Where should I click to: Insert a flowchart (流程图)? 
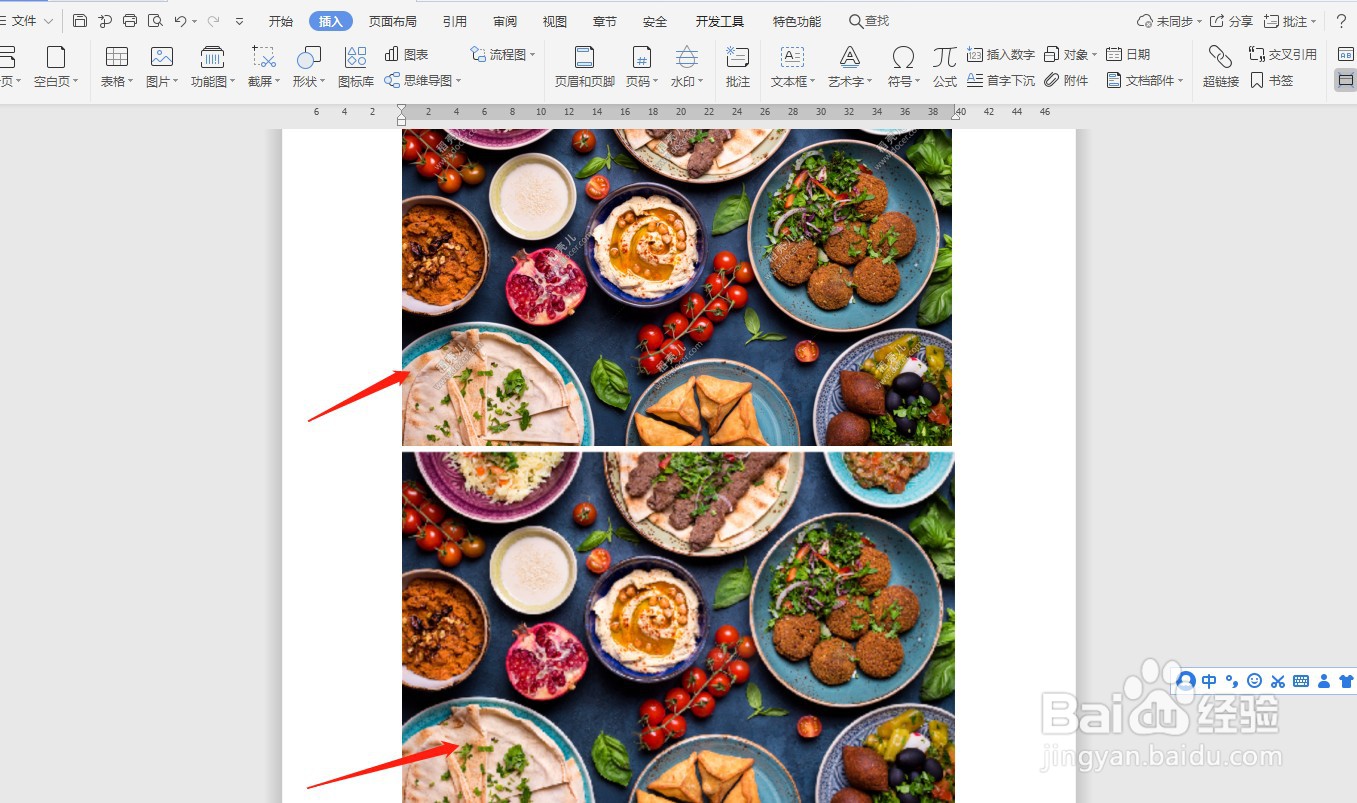[503, 54]
